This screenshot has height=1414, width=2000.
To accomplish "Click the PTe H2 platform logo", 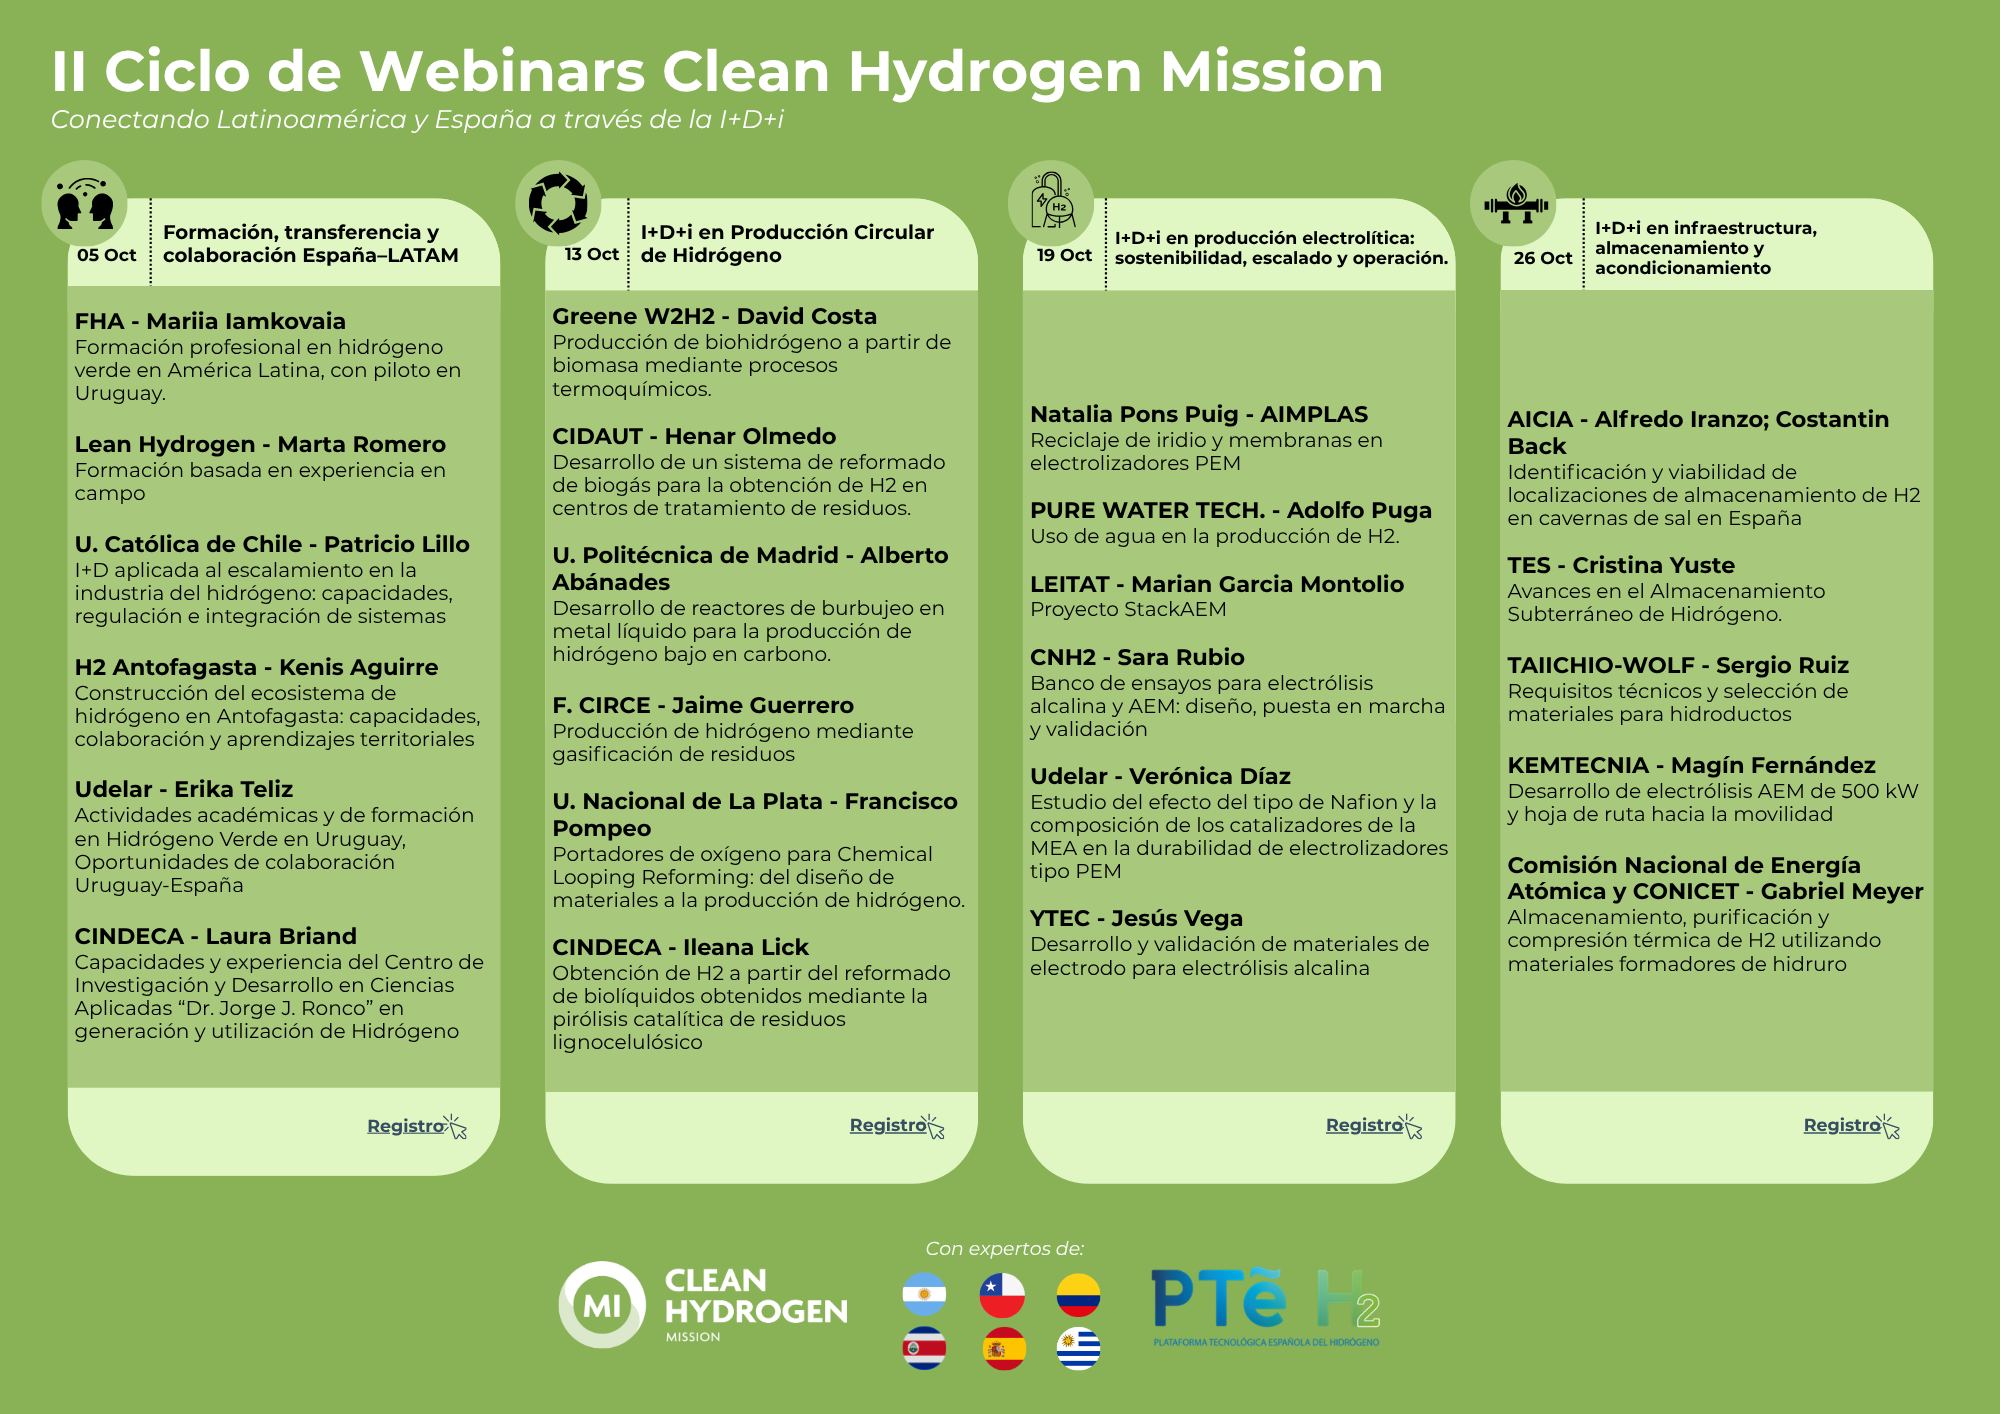I will tap(1266, 1307).
